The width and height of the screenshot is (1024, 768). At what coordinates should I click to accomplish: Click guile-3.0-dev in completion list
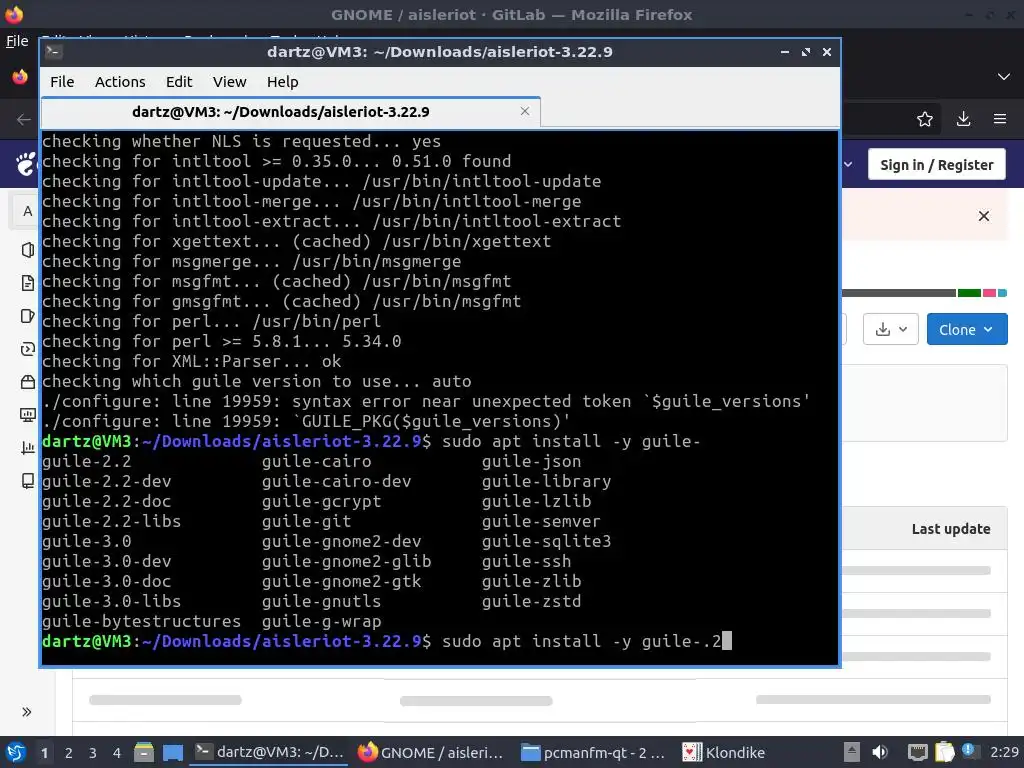pos(106,562)
